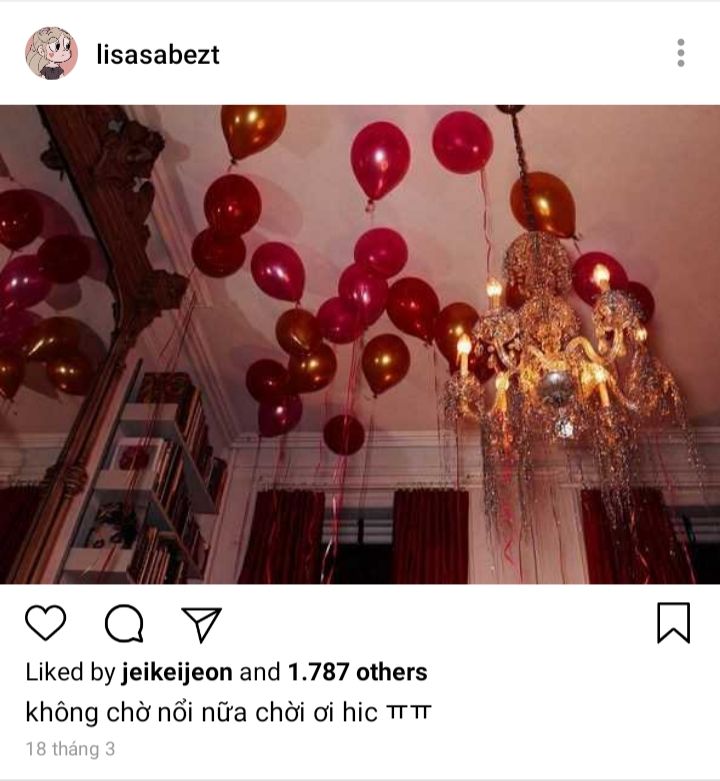Tap the post date 18 tháng 3
Viewport: 720px width, 781px height.
[x=70, y=749]
